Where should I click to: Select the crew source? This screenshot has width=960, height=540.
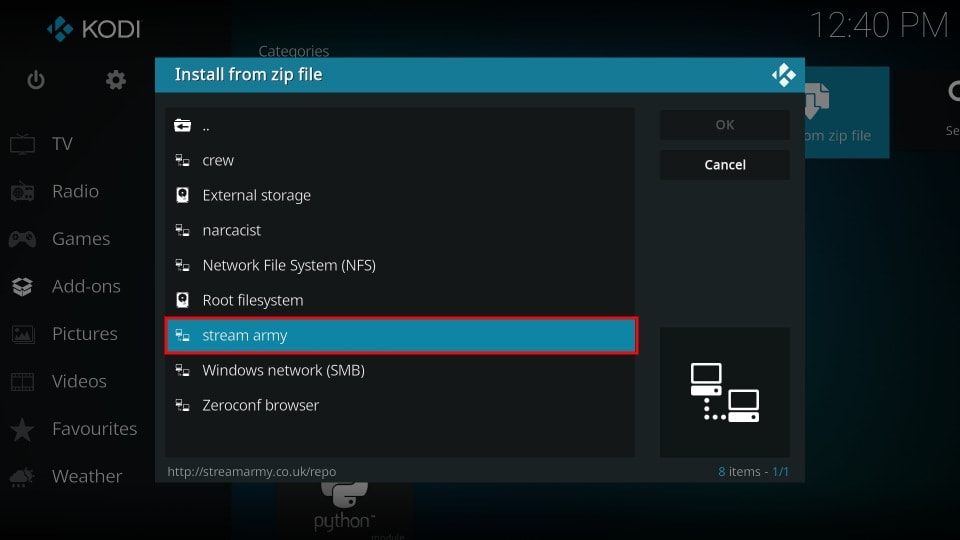[x=400, y=160]
